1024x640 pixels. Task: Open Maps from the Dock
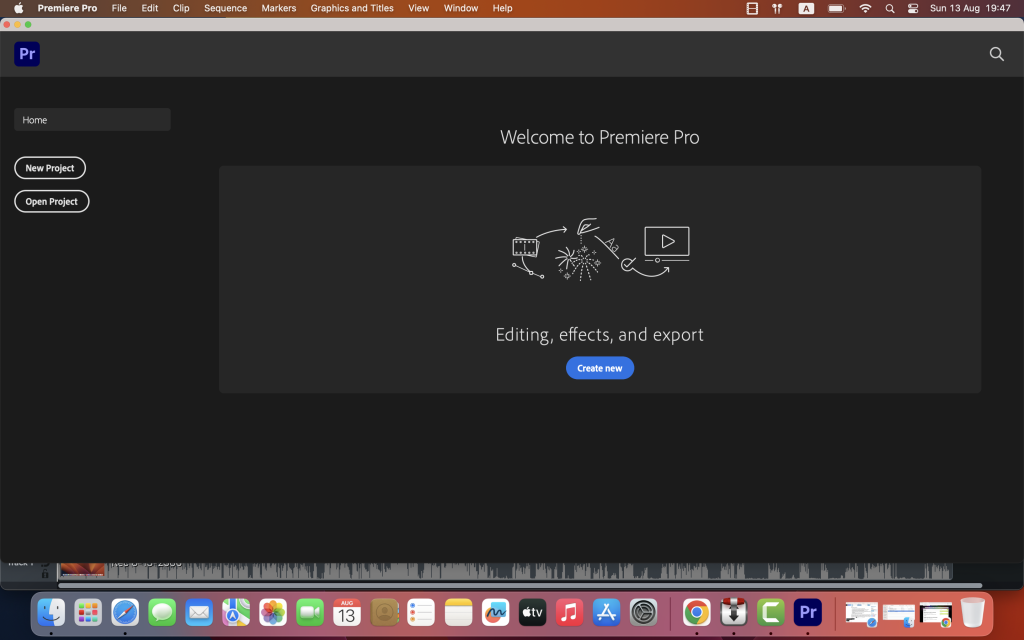[236, 613]
